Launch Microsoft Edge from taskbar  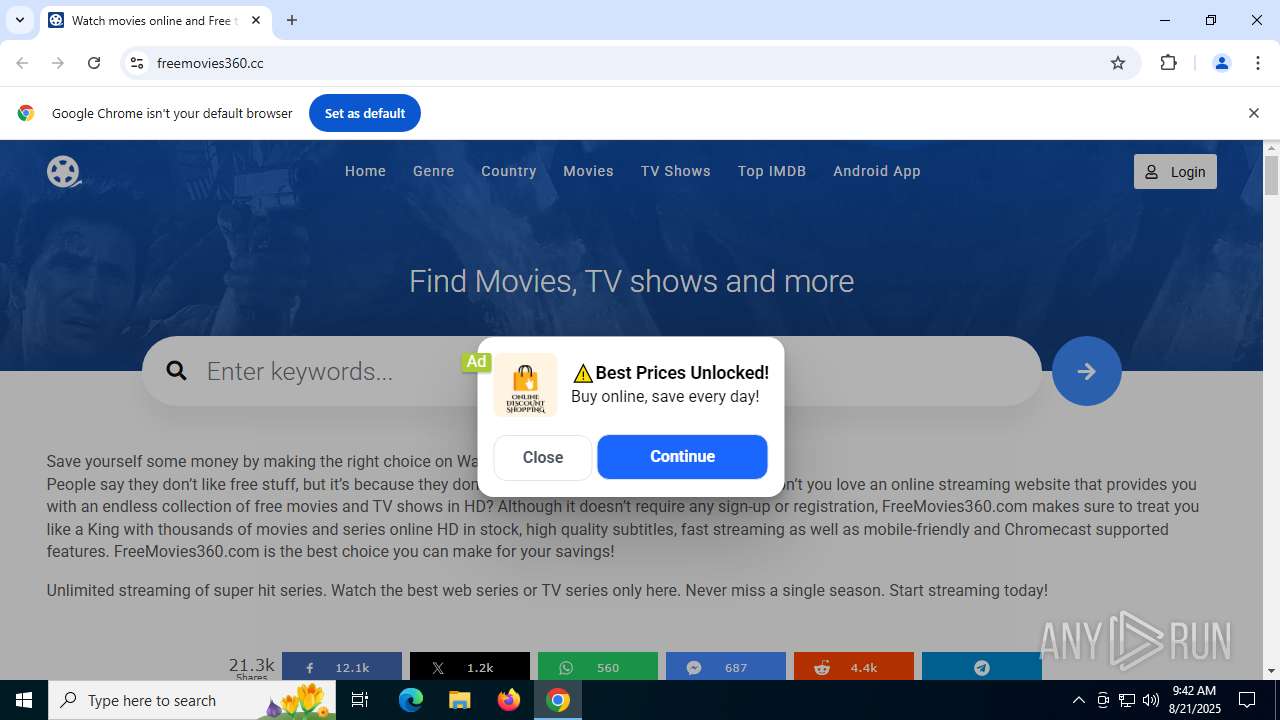coord(411,700)
